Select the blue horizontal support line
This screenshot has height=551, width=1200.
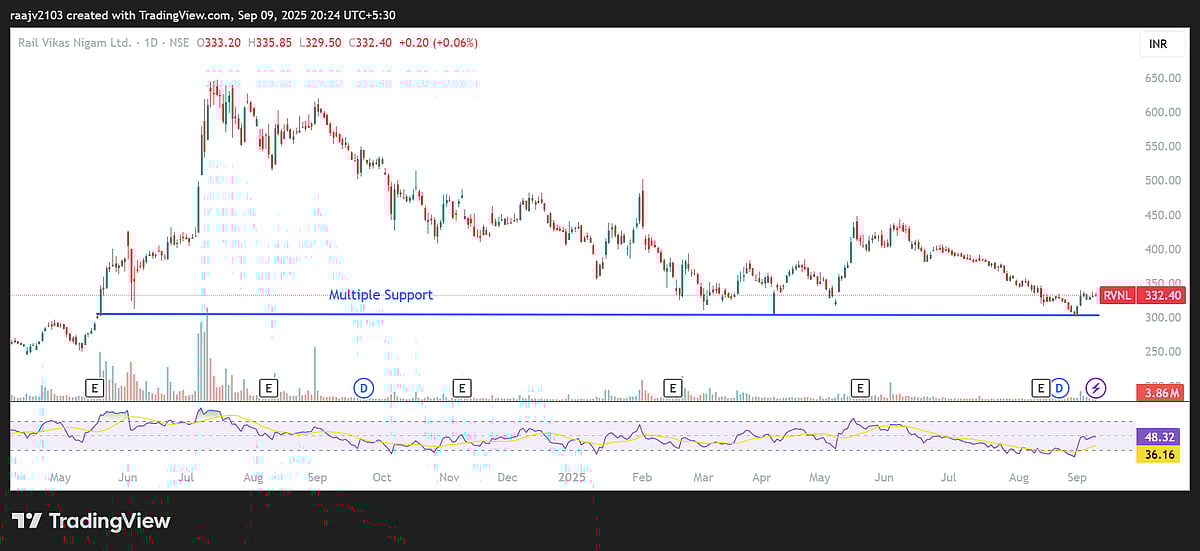(x=600, y=315)
